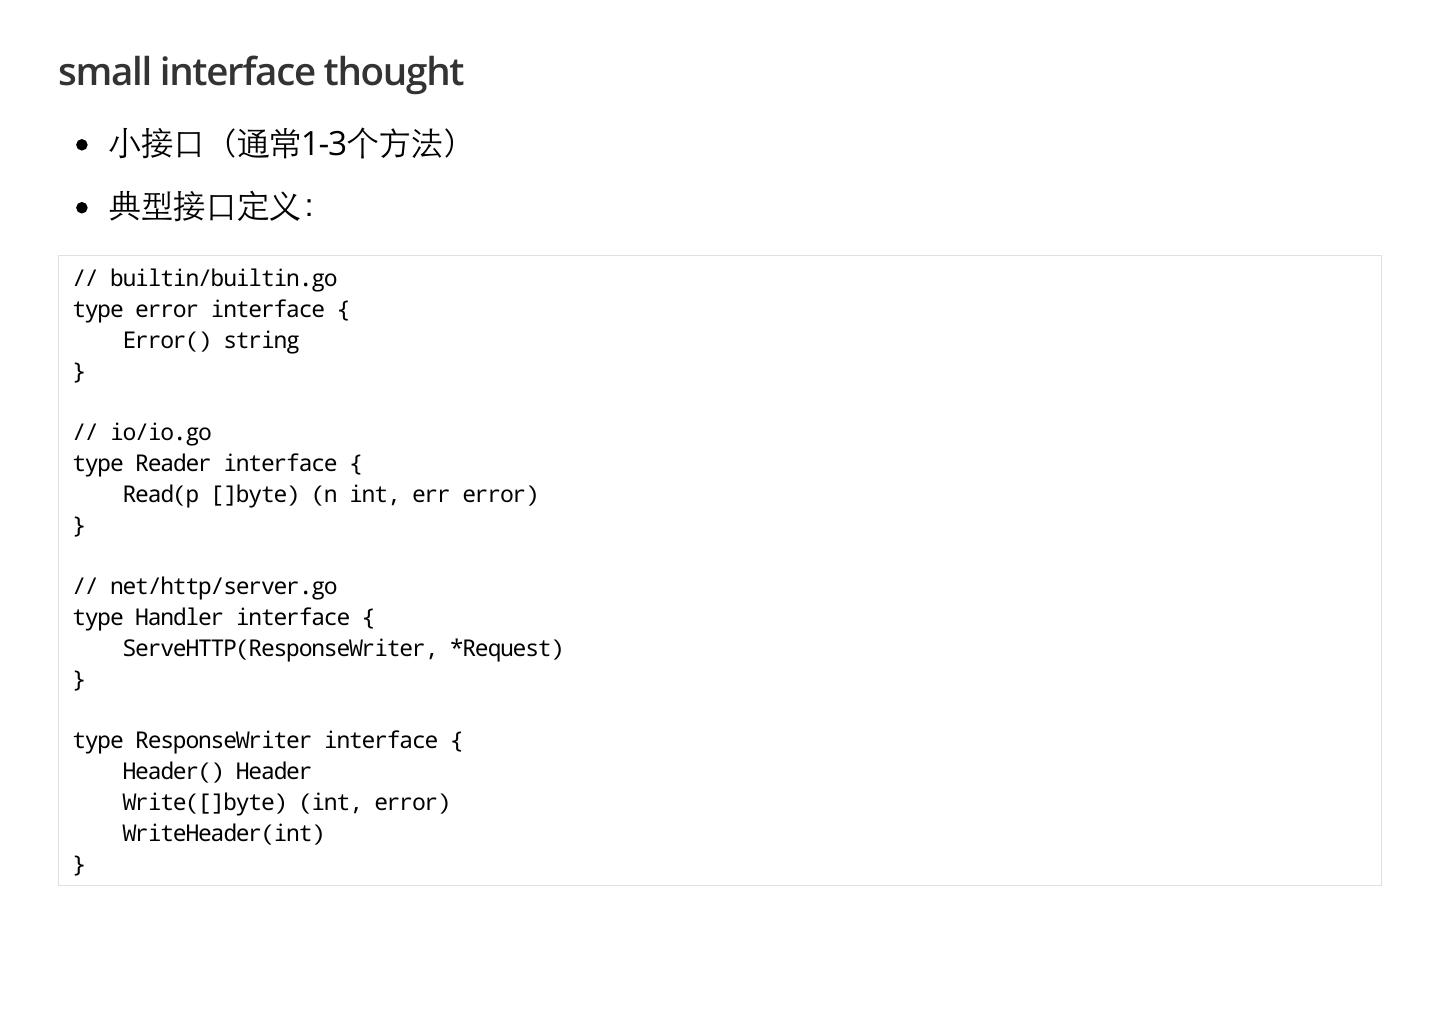Click the "WriteHeader(int)" method line

[223, 834]
